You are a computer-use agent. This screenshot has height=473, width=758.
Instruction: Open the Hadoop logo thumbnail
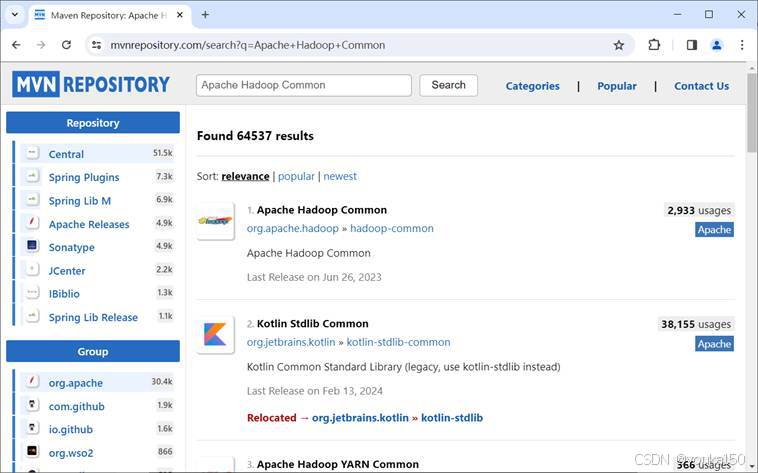point(216,221)
